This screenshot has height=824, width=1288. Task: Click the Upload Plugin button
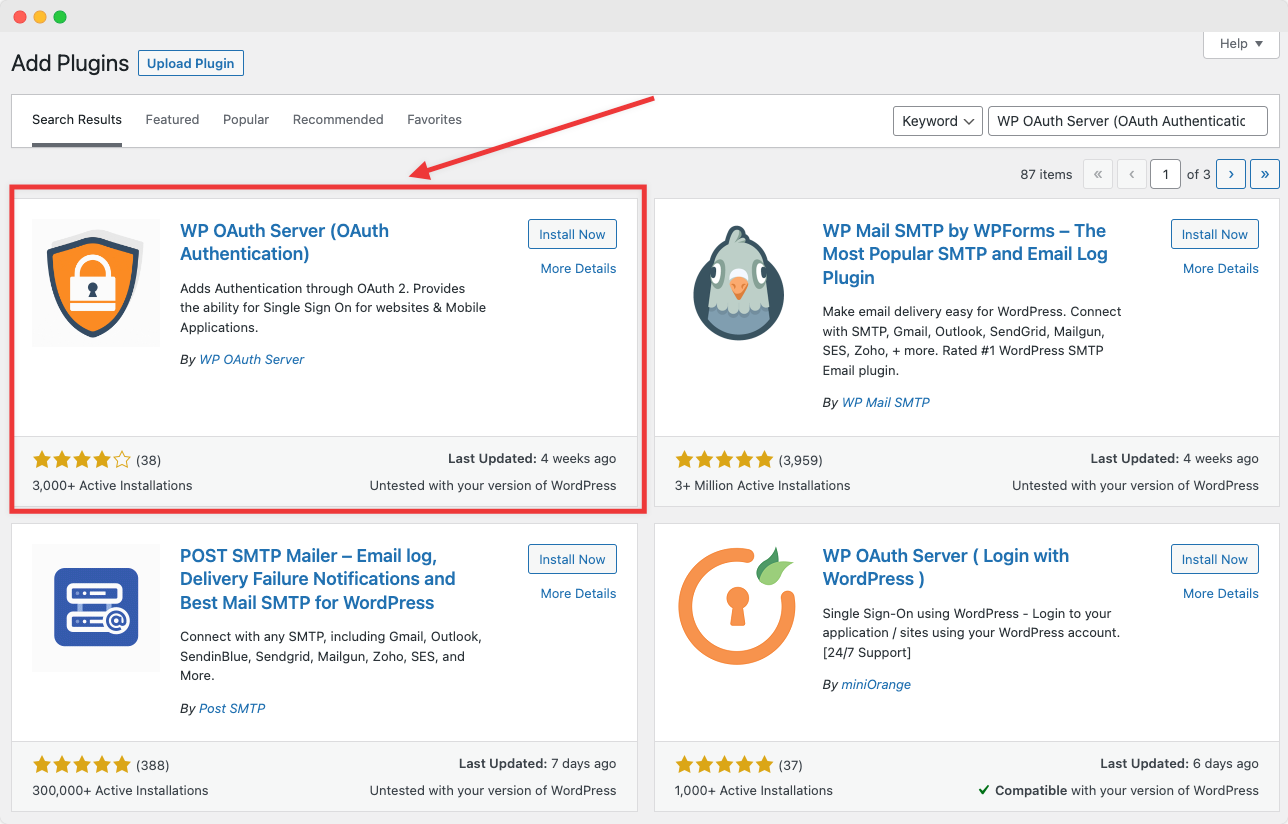click(191, 63)
